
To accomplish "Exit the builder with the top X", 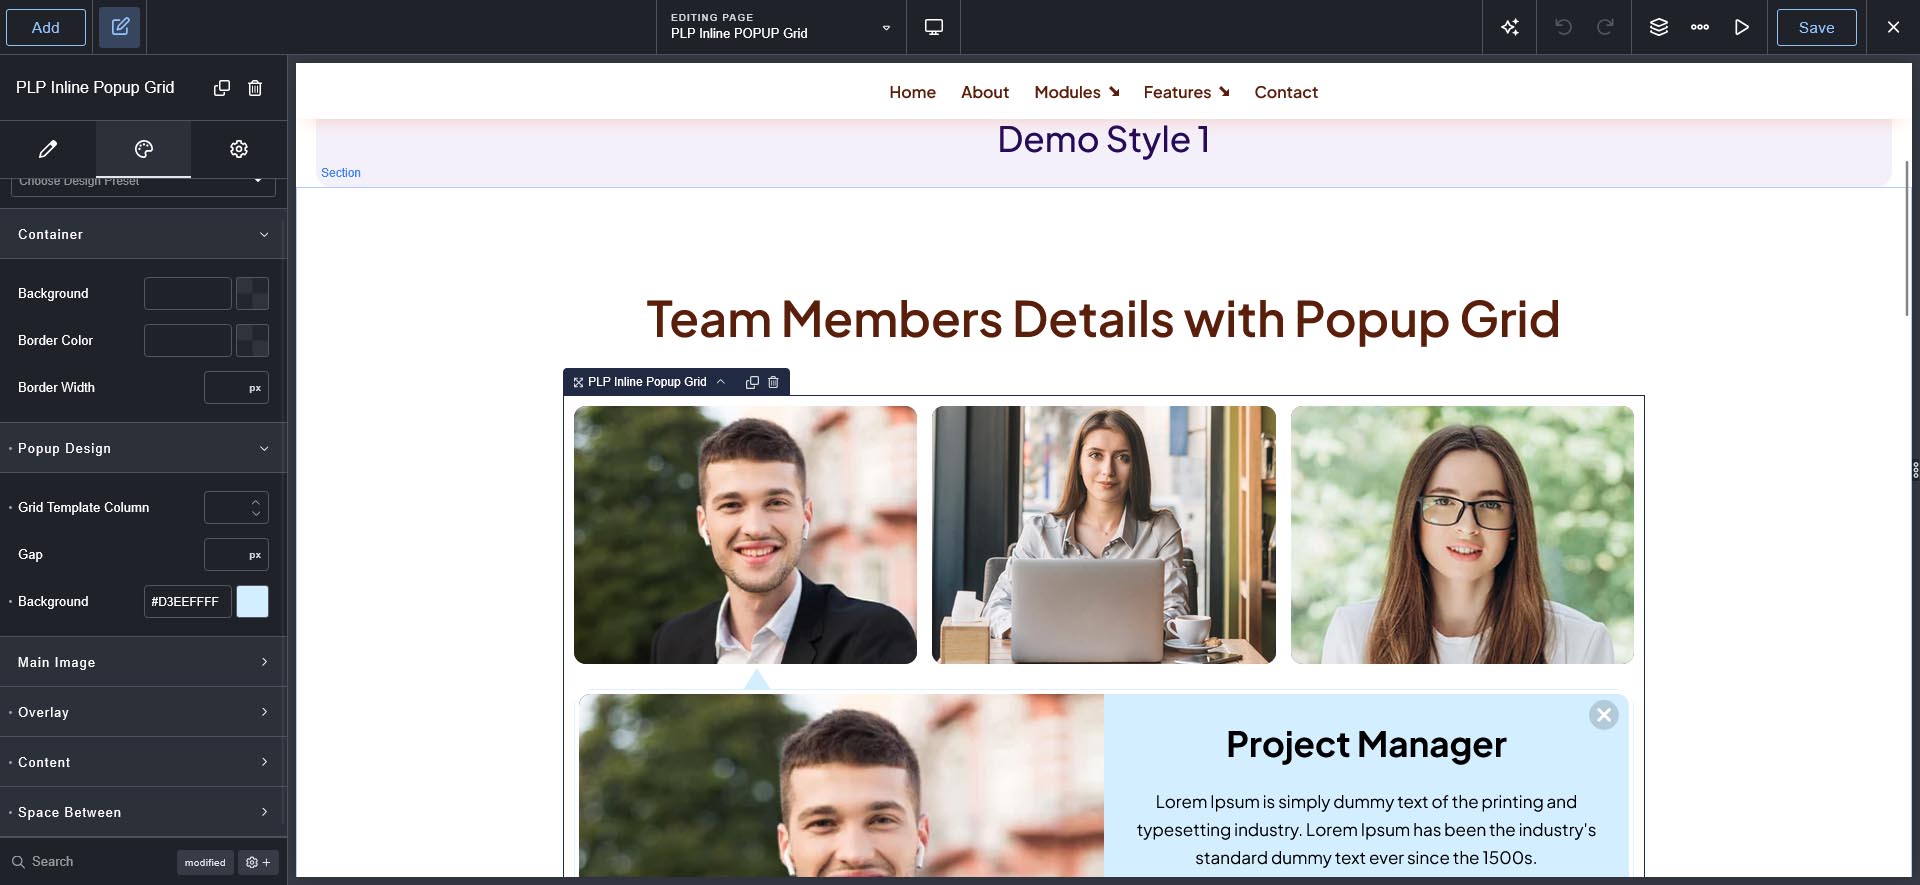I will click(1893, 27).
